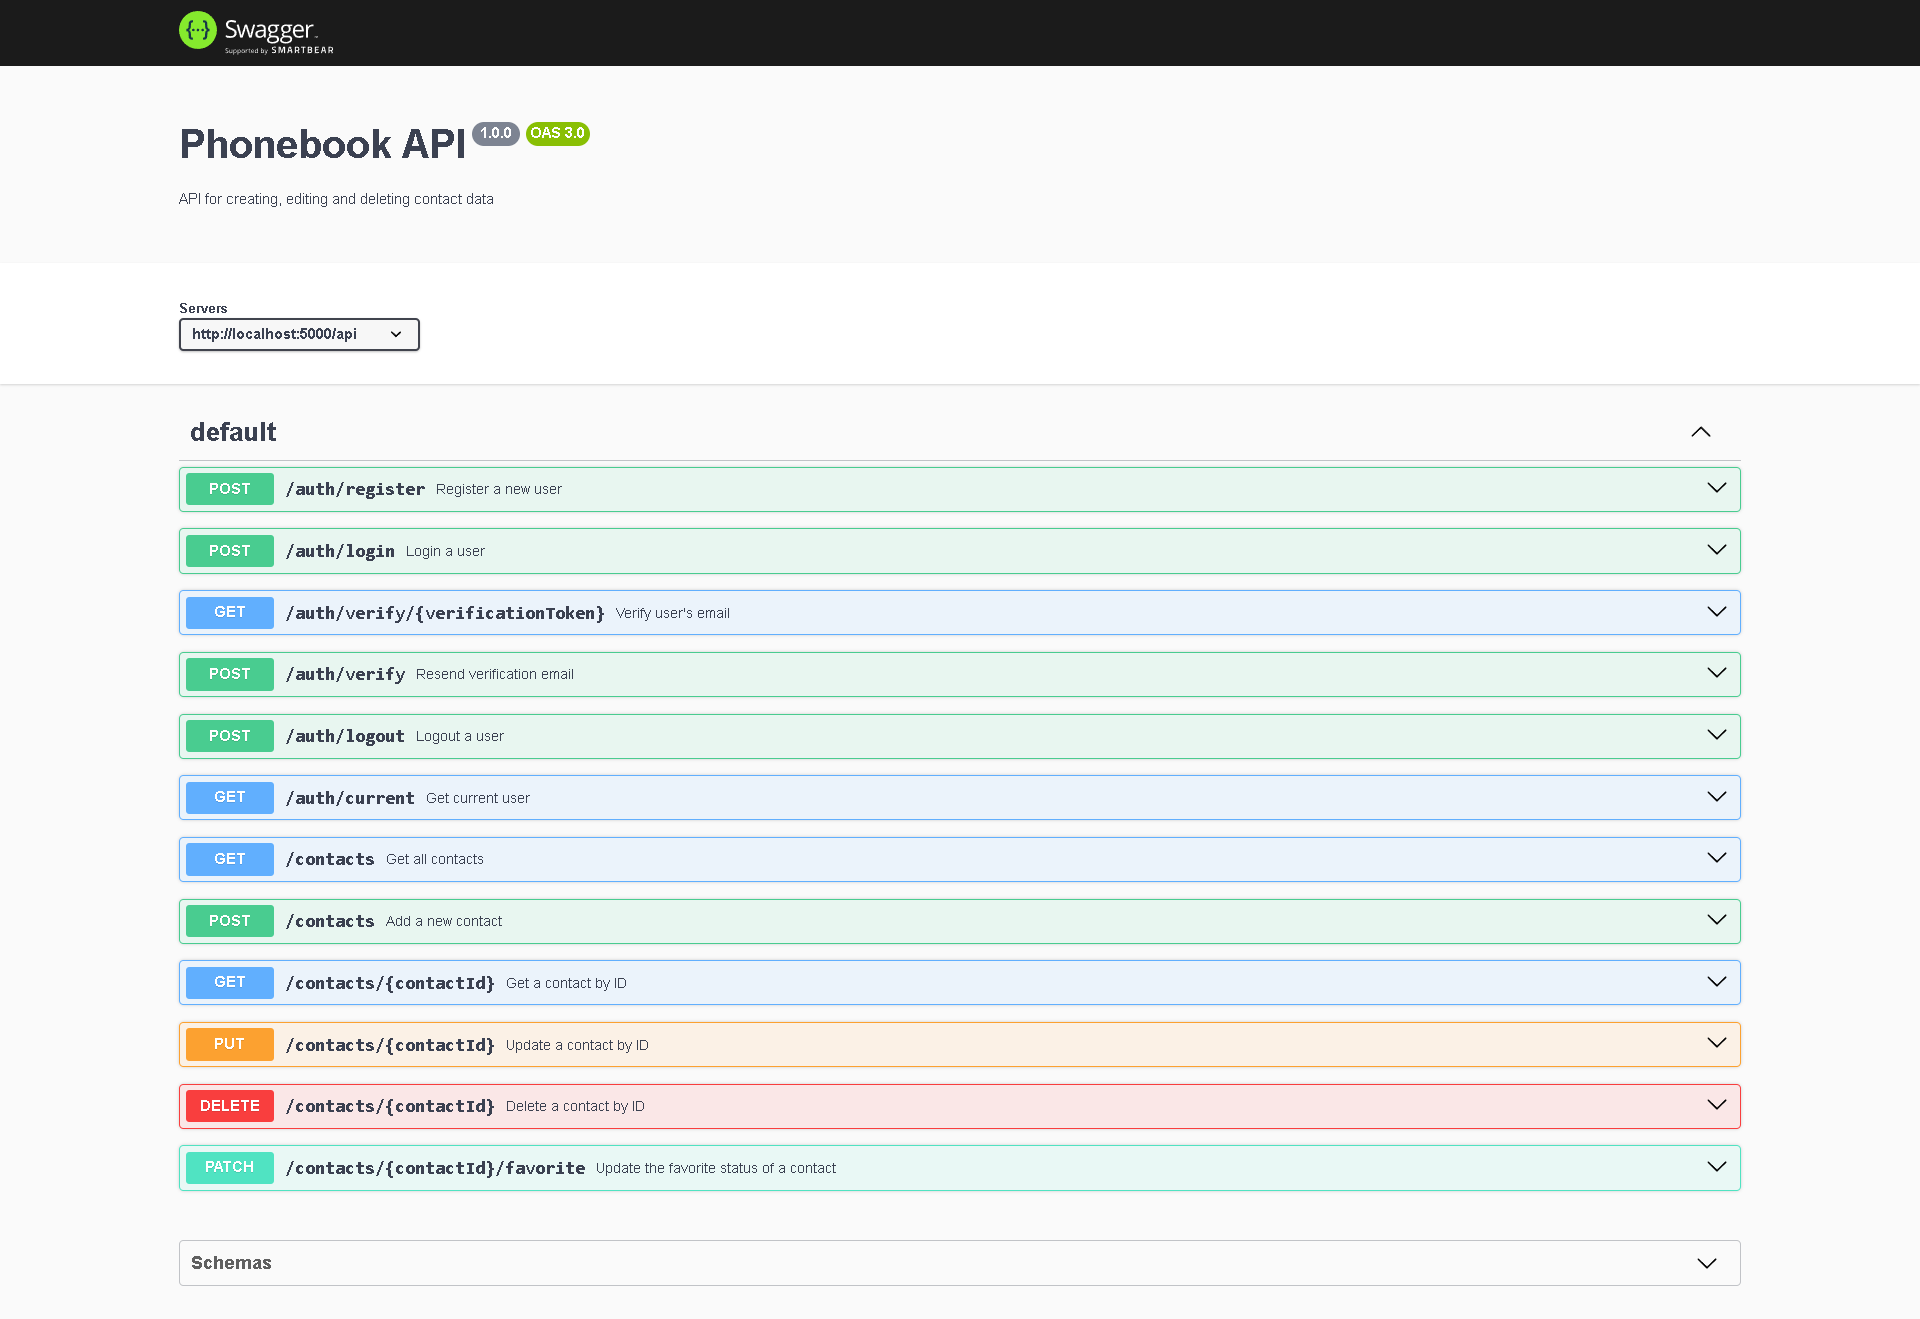The width and height of the screenshot is (1920, 1319).
Task: Click the GET /contacts/{contactId} path
Action: click(390, 983)
